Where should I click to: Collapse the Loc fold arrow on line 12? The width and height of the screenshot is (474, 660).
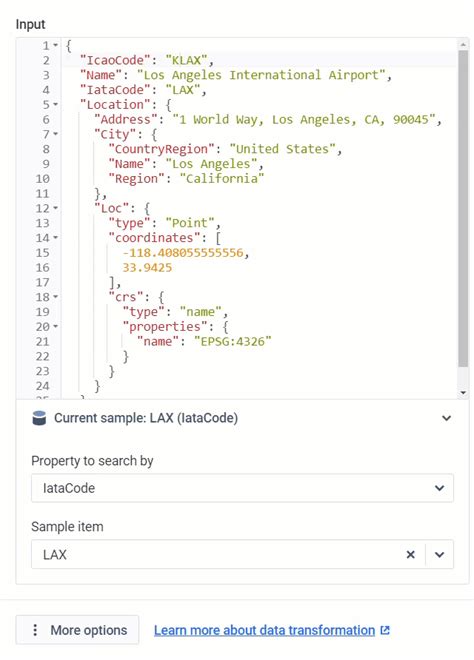click(55, 208)
